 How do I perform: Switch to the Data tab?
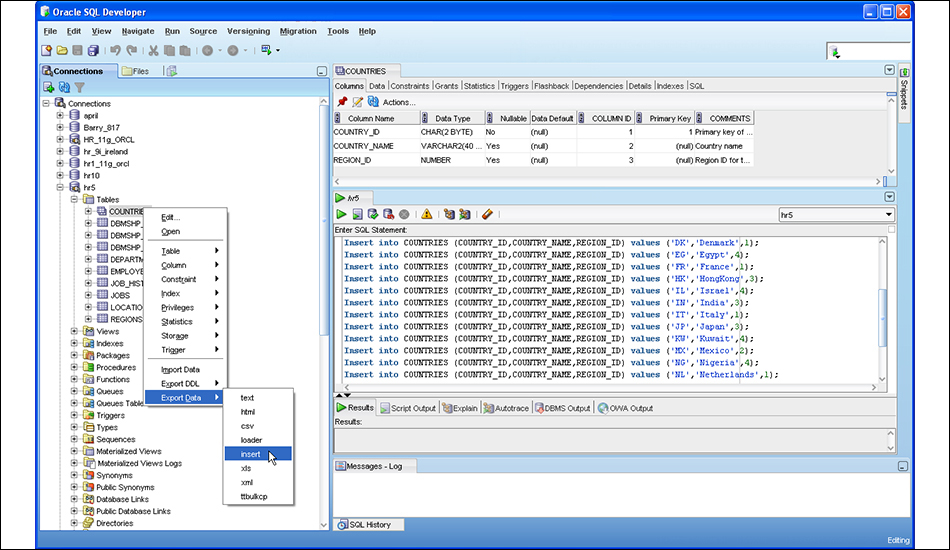tap(377, 86)
